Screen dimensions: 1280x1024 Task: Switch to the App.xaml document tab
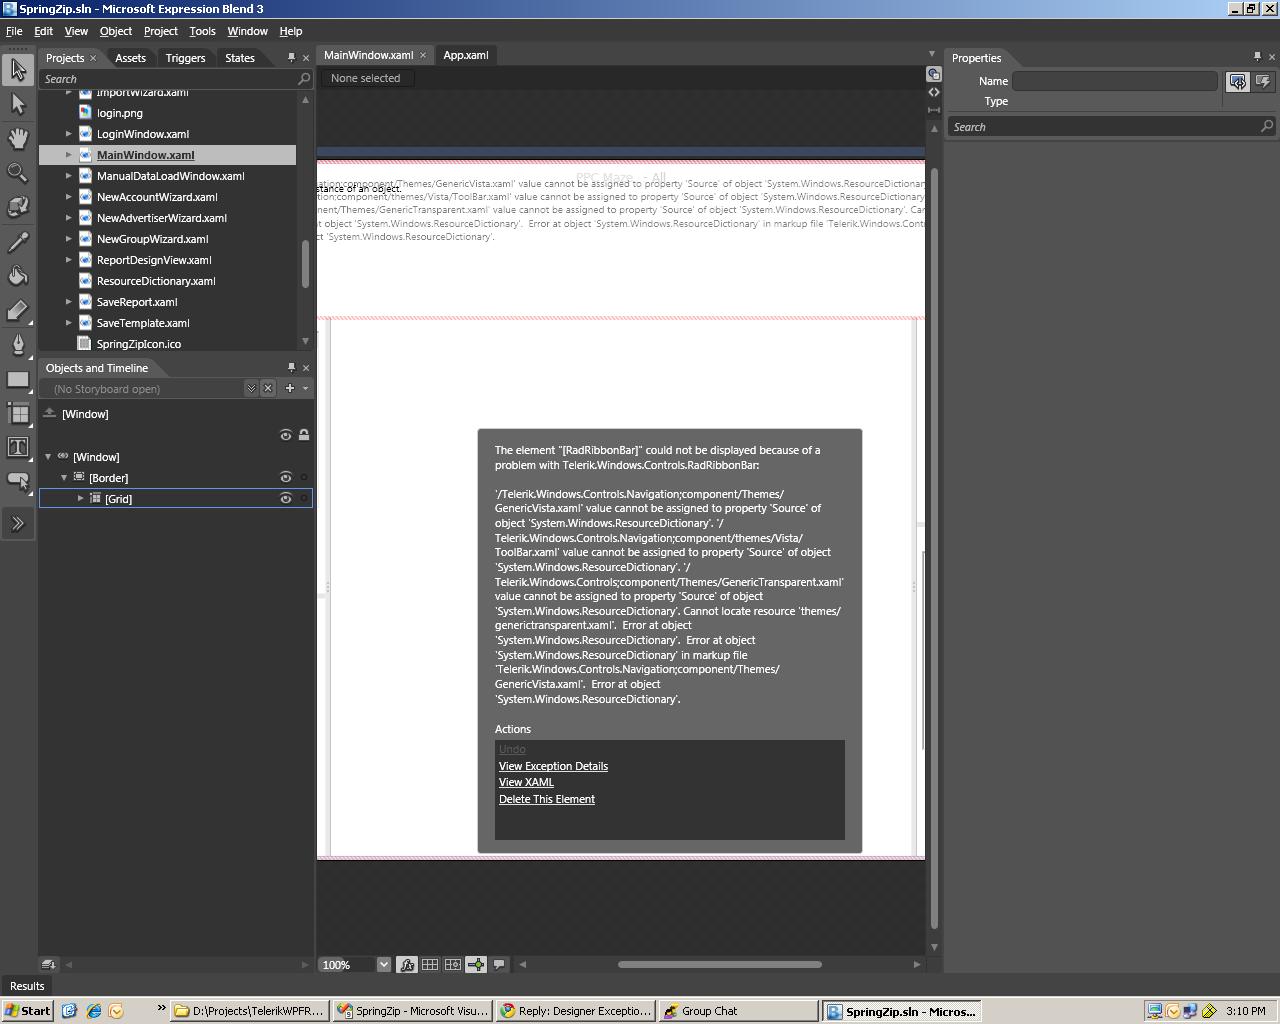tap(466, 55)
